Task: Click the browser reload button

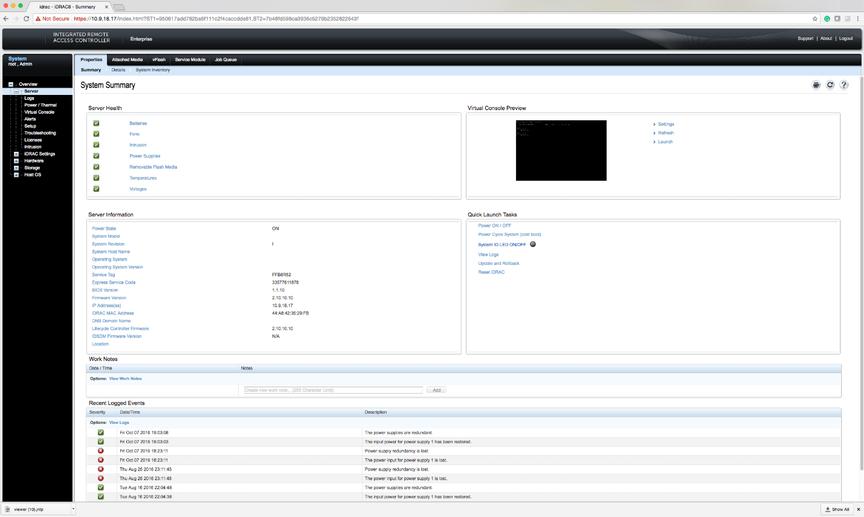Action: coord(26,18)
